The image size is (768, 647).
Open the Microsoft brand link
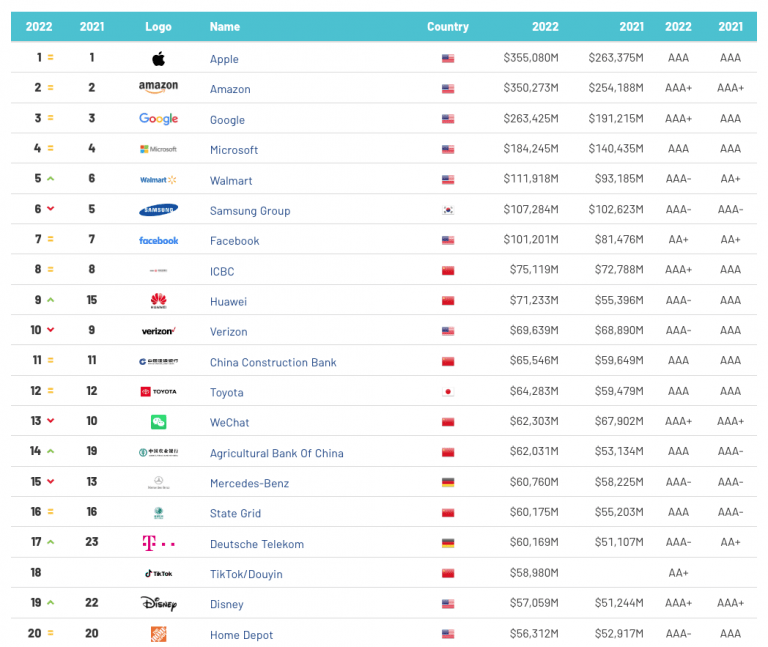pyautogui.click(x=234, y=150)
